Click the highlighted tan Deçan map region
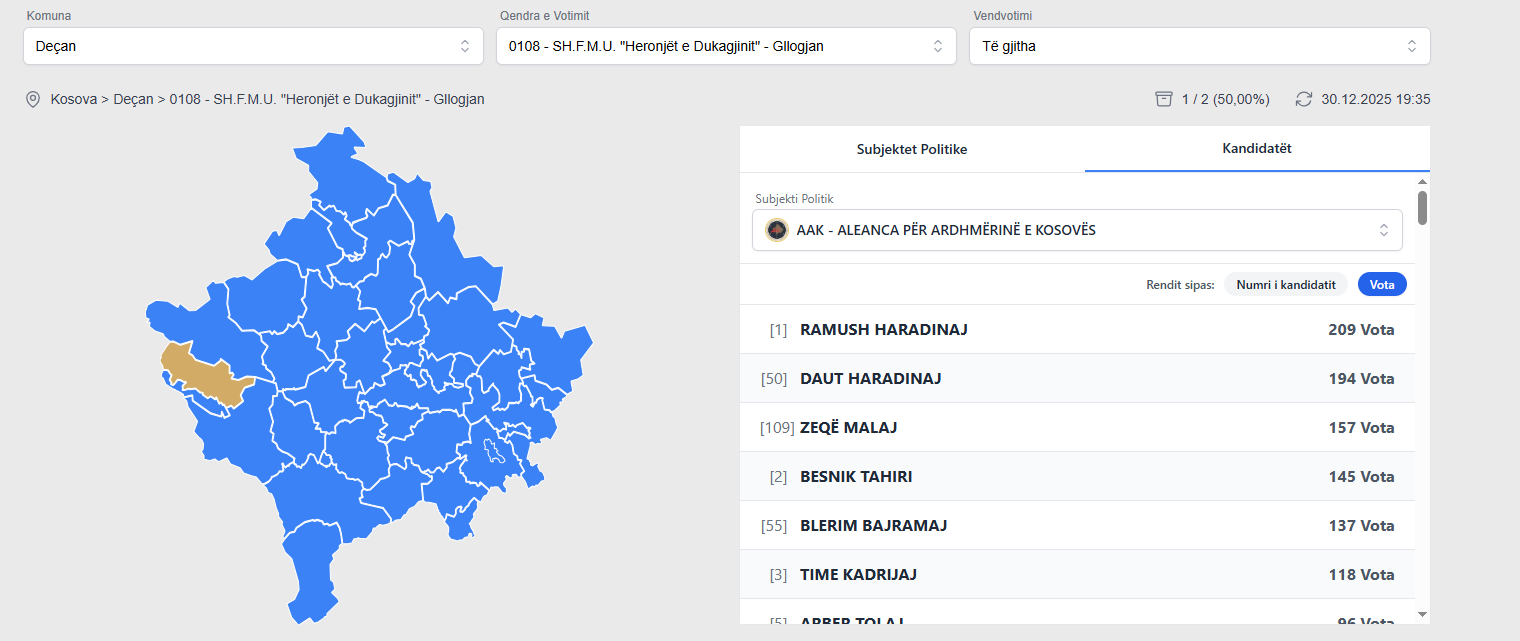 tap(205, 375)
